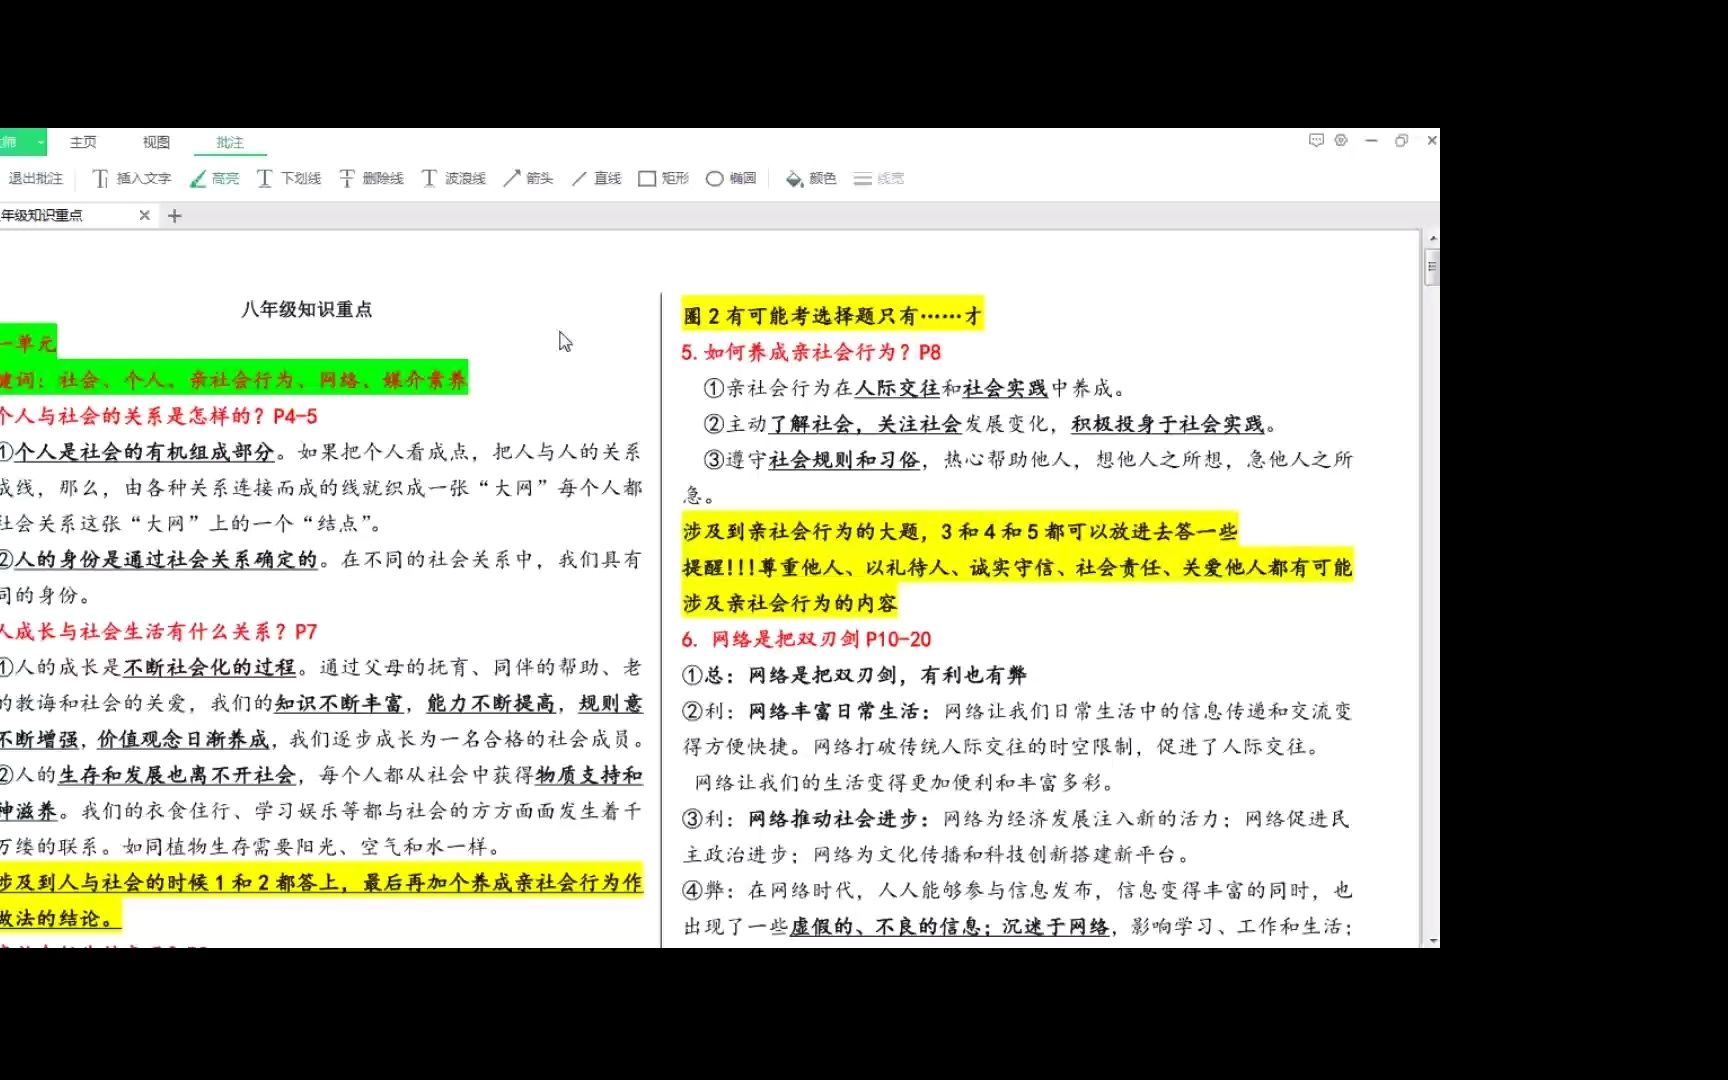Screen dimensions: 1728x1080
Task: Click underlined text 社会规则和习俗
Action: 844,460
